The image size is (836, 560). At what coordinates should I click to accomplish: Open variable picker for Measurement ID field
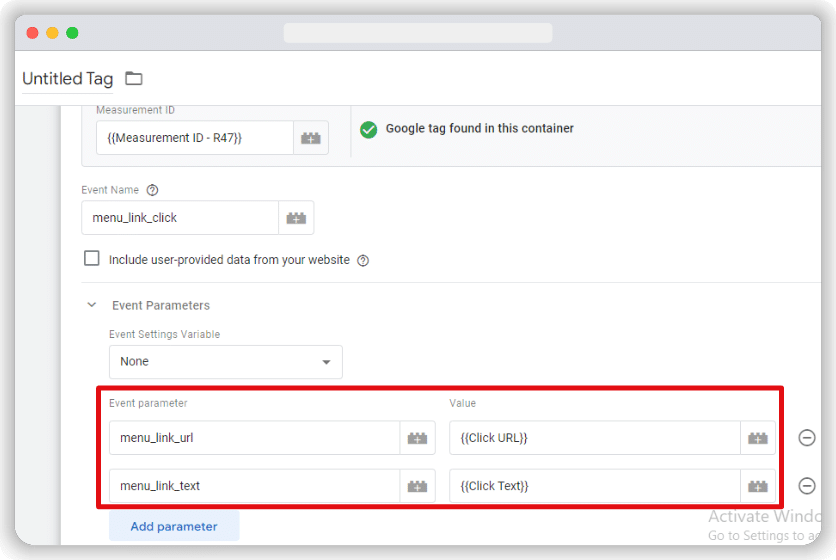point(311,138)
